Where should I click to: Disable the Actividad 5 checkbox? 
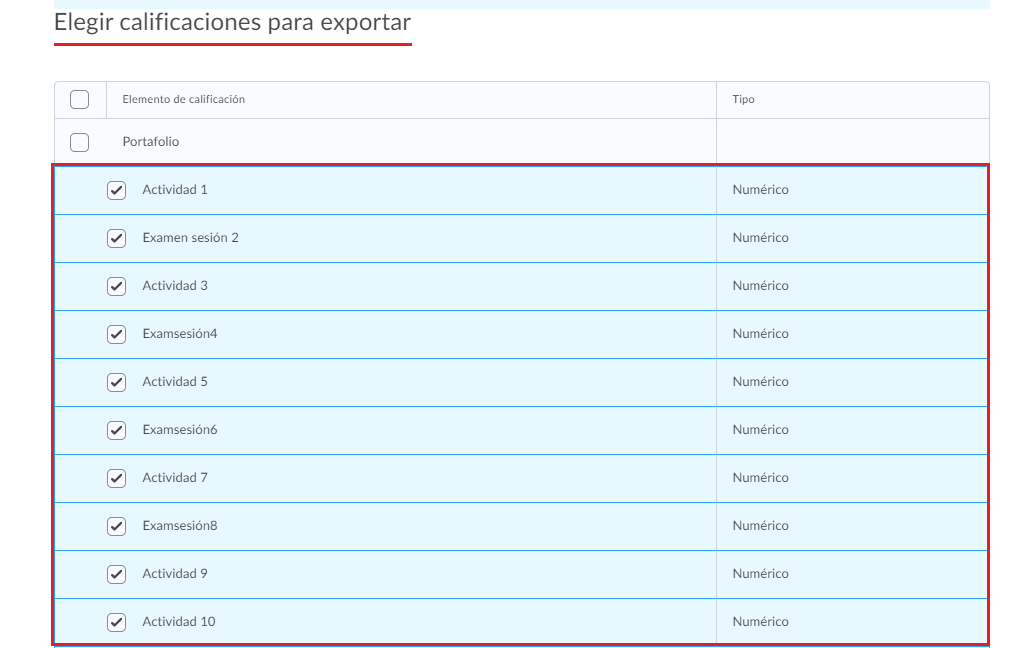click(x=117, y=382)
